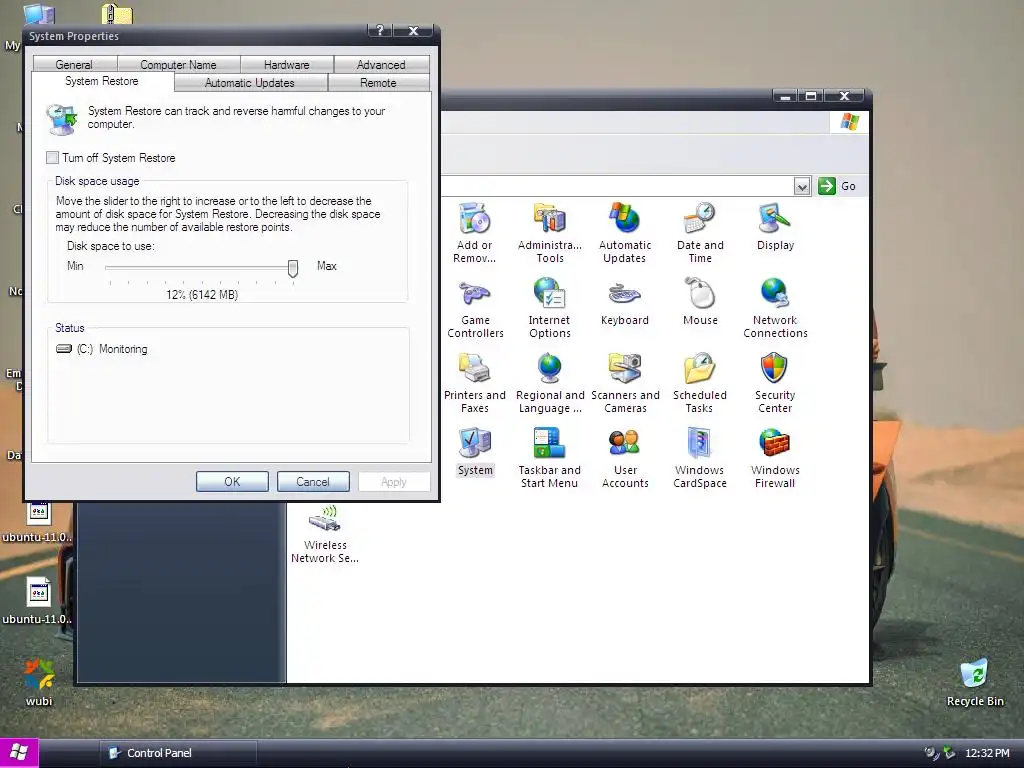Screen dimensions: 1024x768
Task: Click the help question mark button
Action: [380, 31]
